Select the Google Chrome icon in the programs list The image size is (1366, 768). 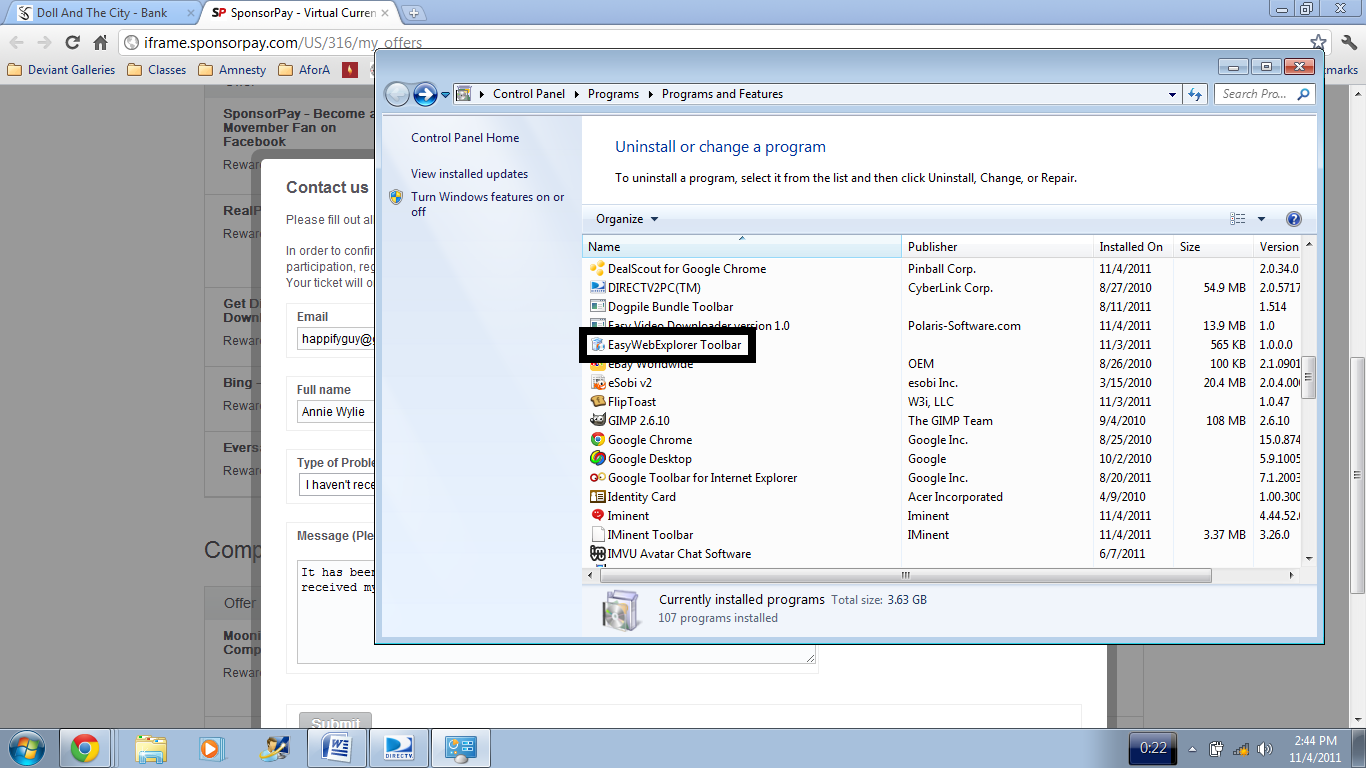click(598, 440)
